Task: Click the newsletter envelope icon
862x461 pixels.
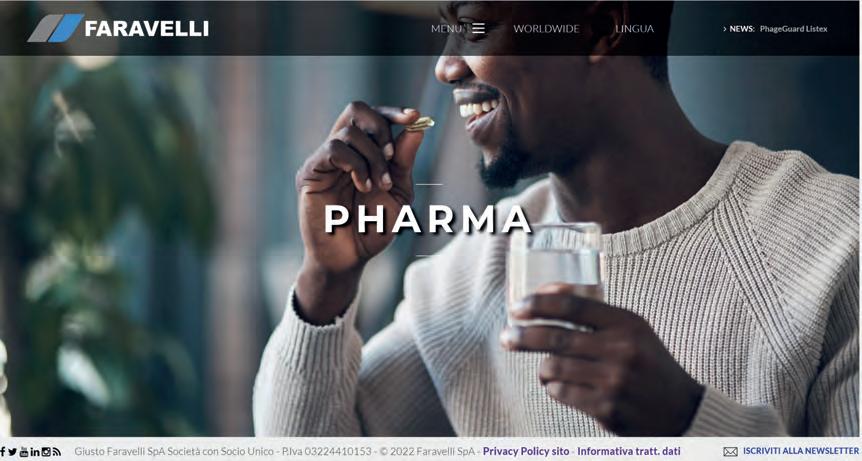Action: [730, 452]
